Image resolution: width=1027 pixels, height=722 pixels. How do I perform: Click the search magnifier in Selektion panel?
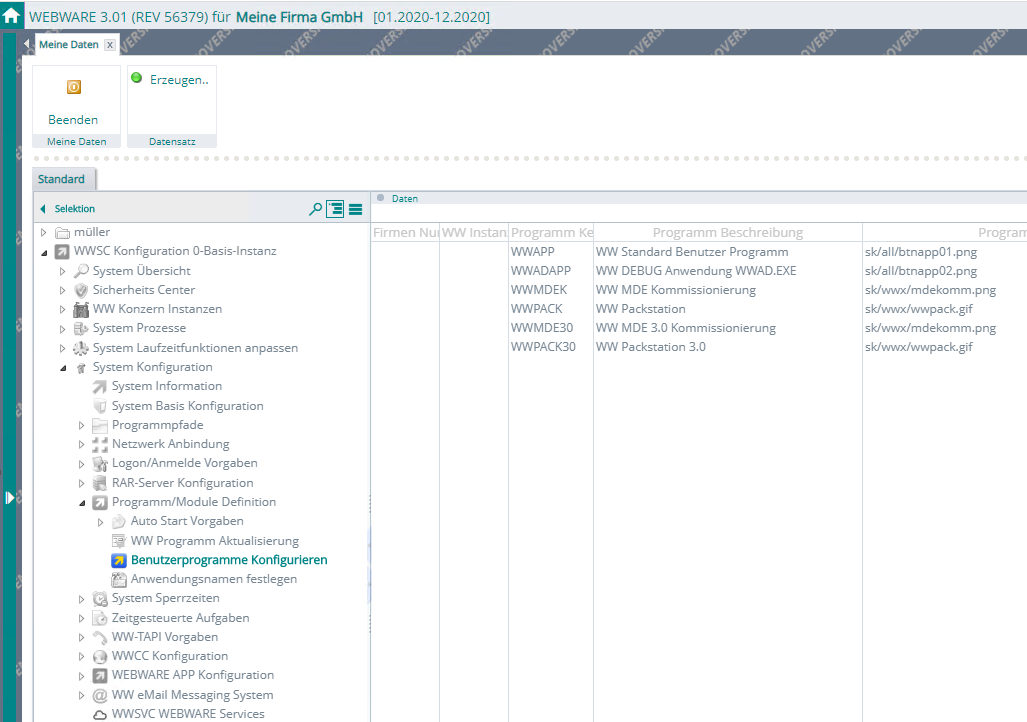coord(315,209)
